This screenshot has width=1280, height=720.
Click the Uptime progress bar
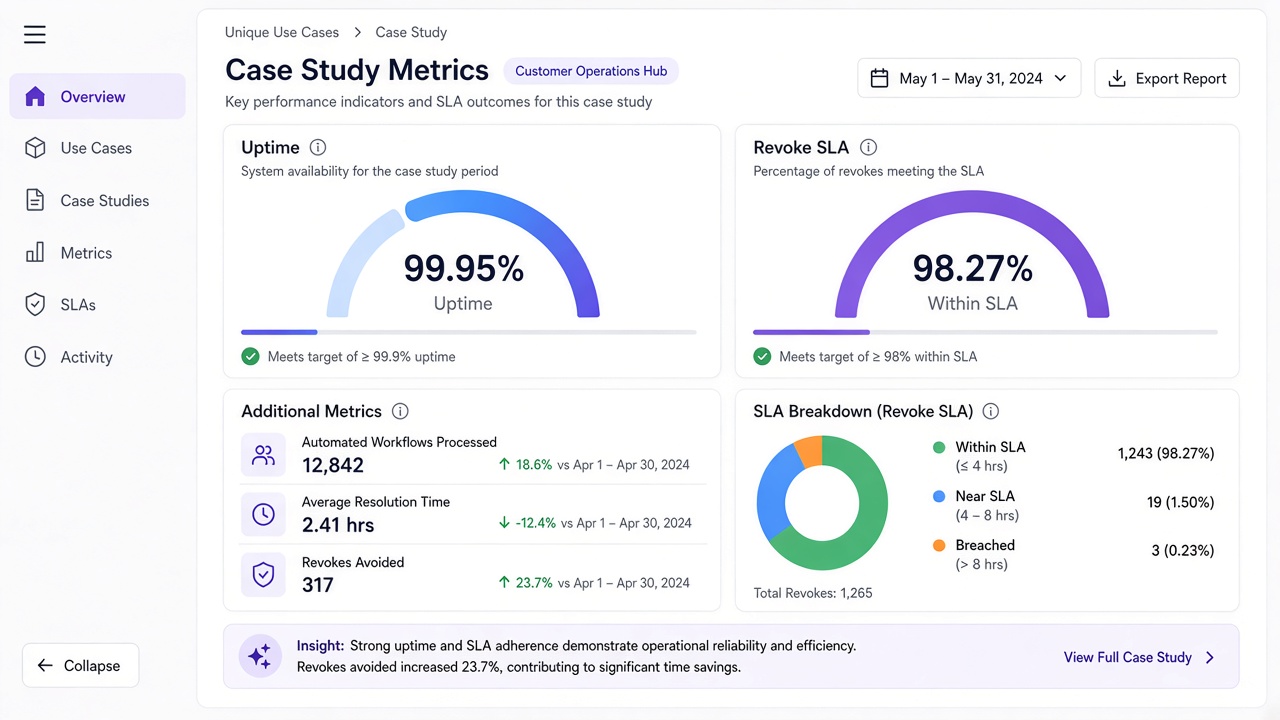click(x=469, y=332)
